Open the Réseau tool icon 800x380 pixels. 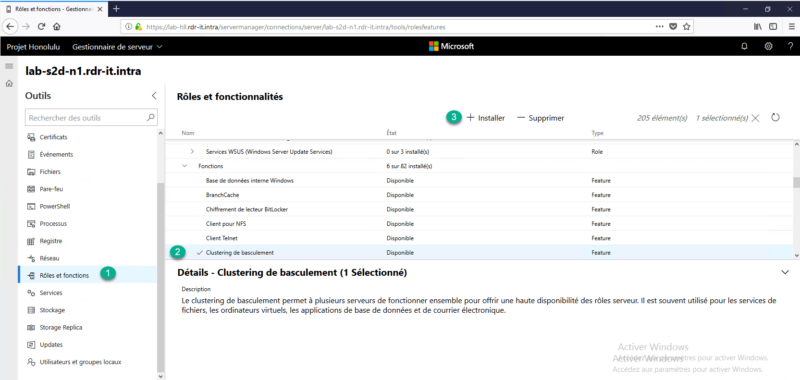coord(30,259)
